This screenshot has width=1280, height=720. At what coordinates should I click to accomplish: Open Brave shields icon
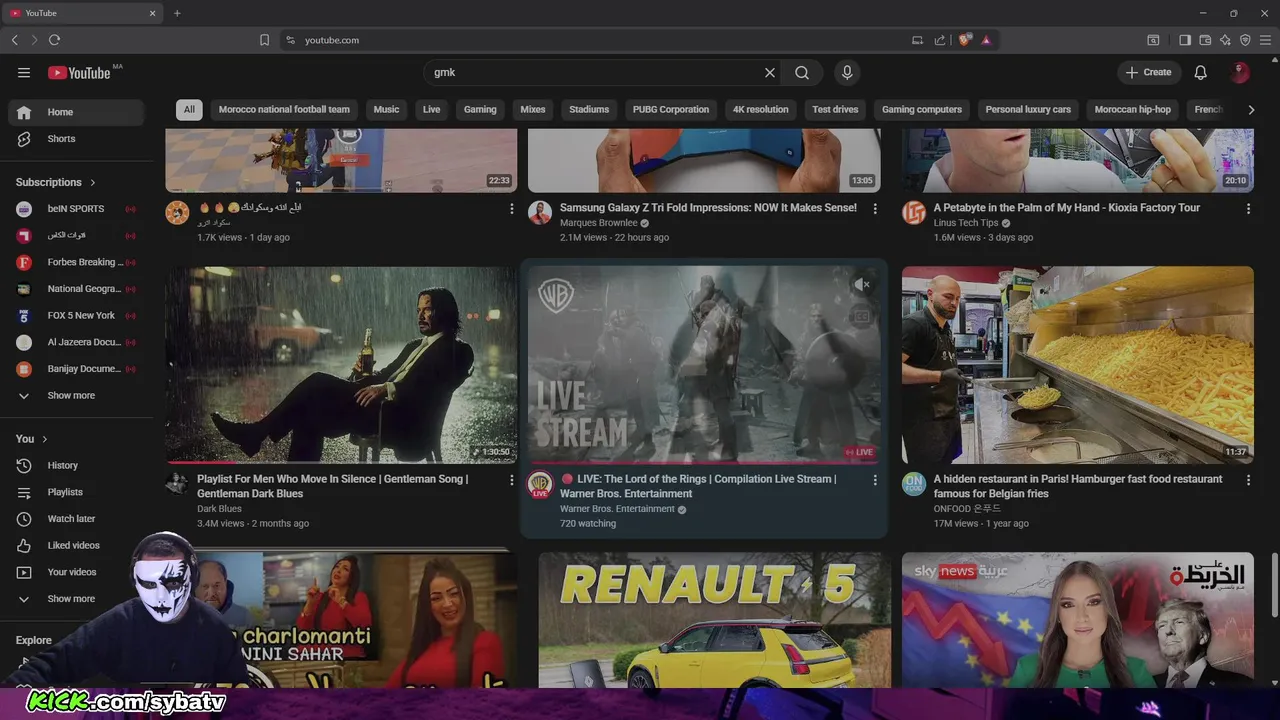(x=964, y=40)
